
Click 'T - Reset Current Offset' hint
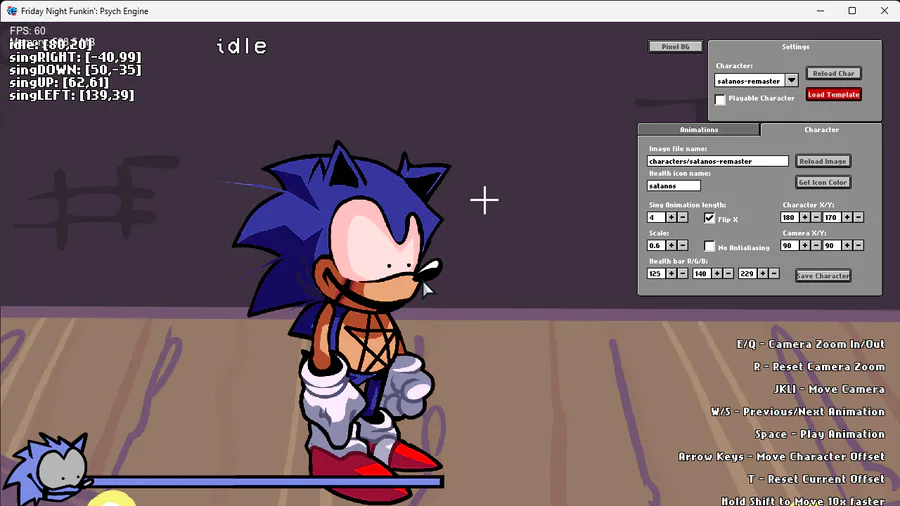(x=816, y=479)
